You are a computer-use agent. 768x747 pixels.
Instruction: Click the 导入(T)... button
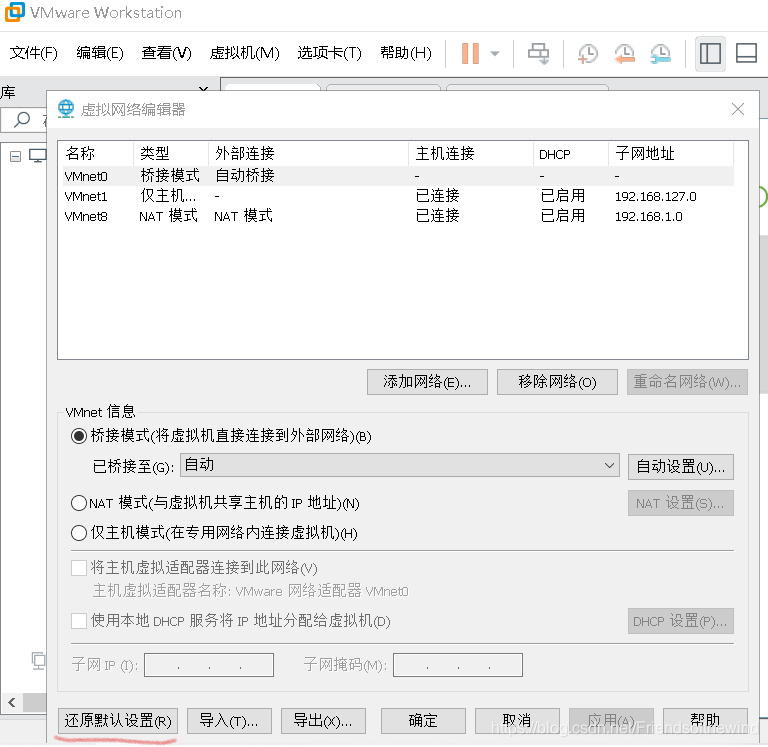coord(229,721)
